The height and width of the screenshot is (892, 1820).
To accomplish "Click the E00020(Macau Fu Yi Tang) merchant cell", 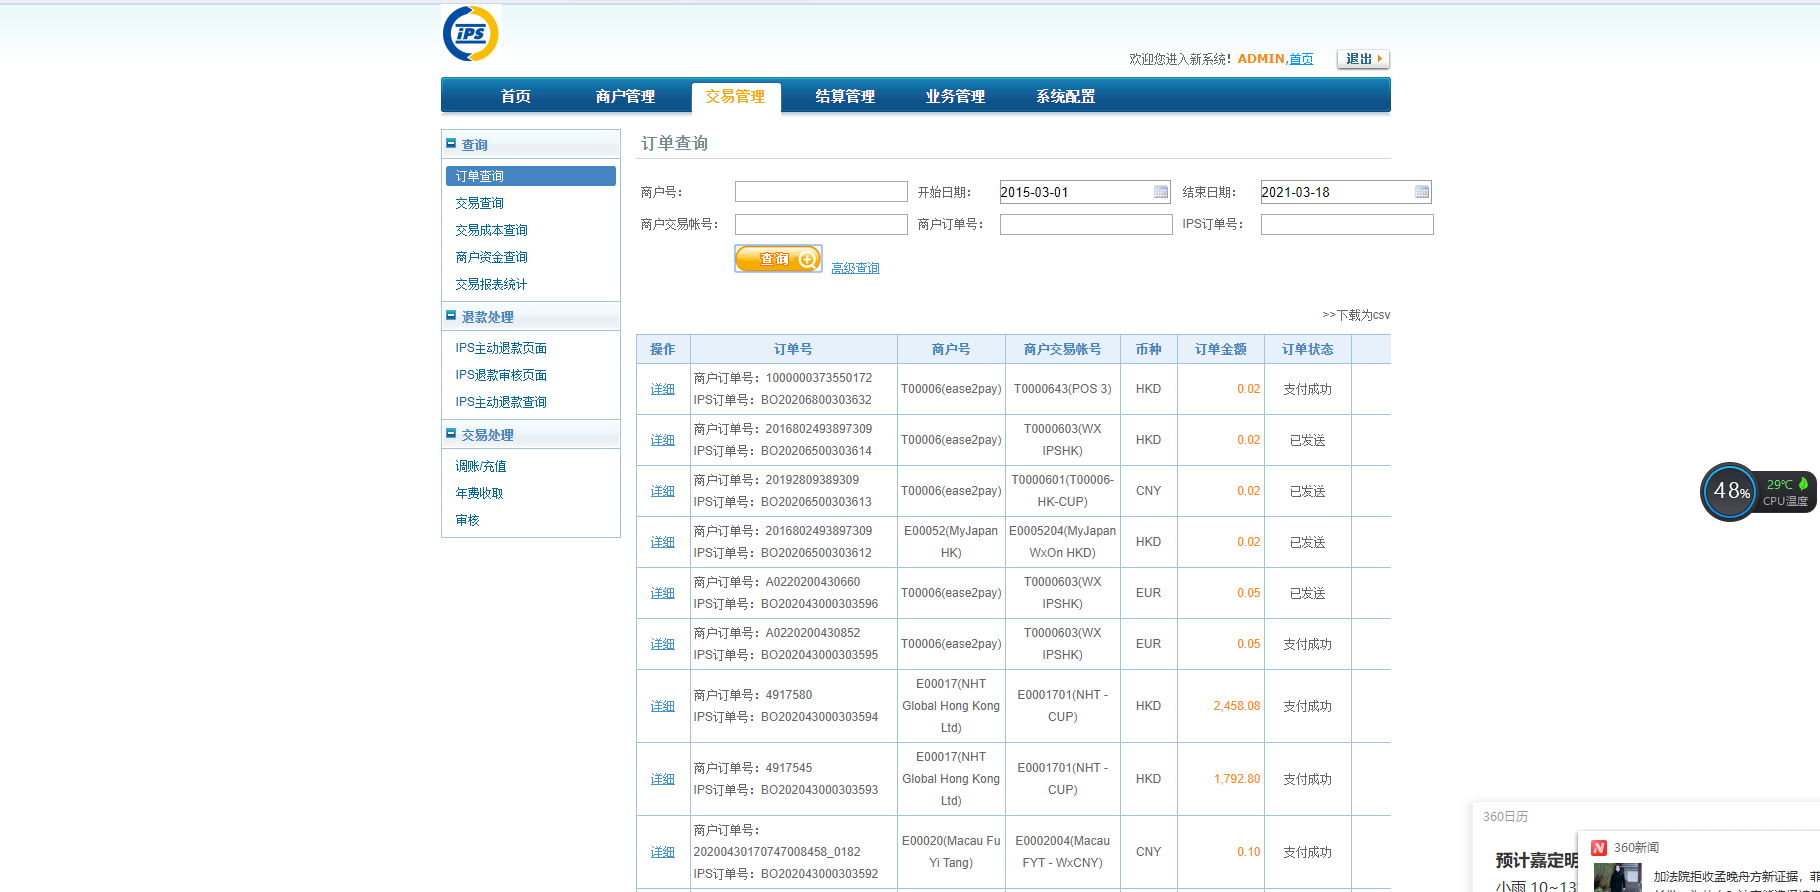I will pyautogui.click(x=951, y=852).
